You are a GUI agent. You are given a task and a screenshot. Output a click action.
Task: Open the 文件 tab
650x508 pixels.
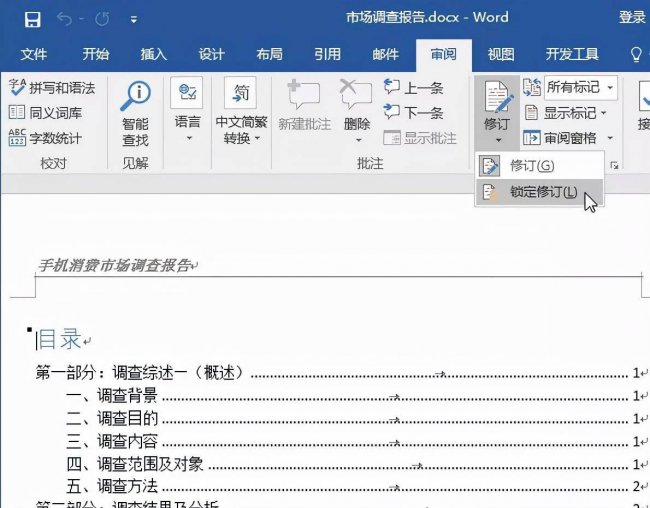pos(34,54)
